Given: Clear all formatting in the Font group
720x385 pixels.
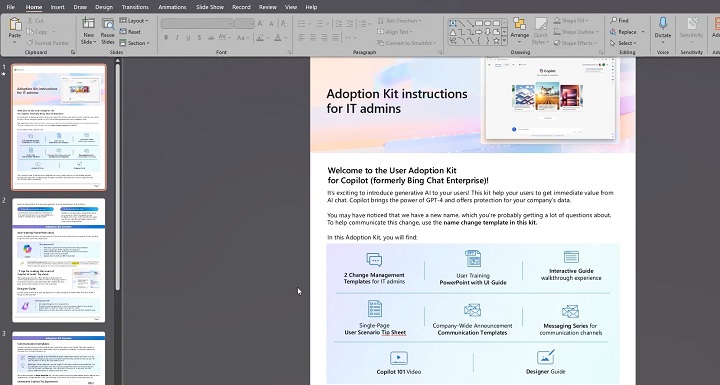Looking at the screenshot, I should tap(284, 23).
